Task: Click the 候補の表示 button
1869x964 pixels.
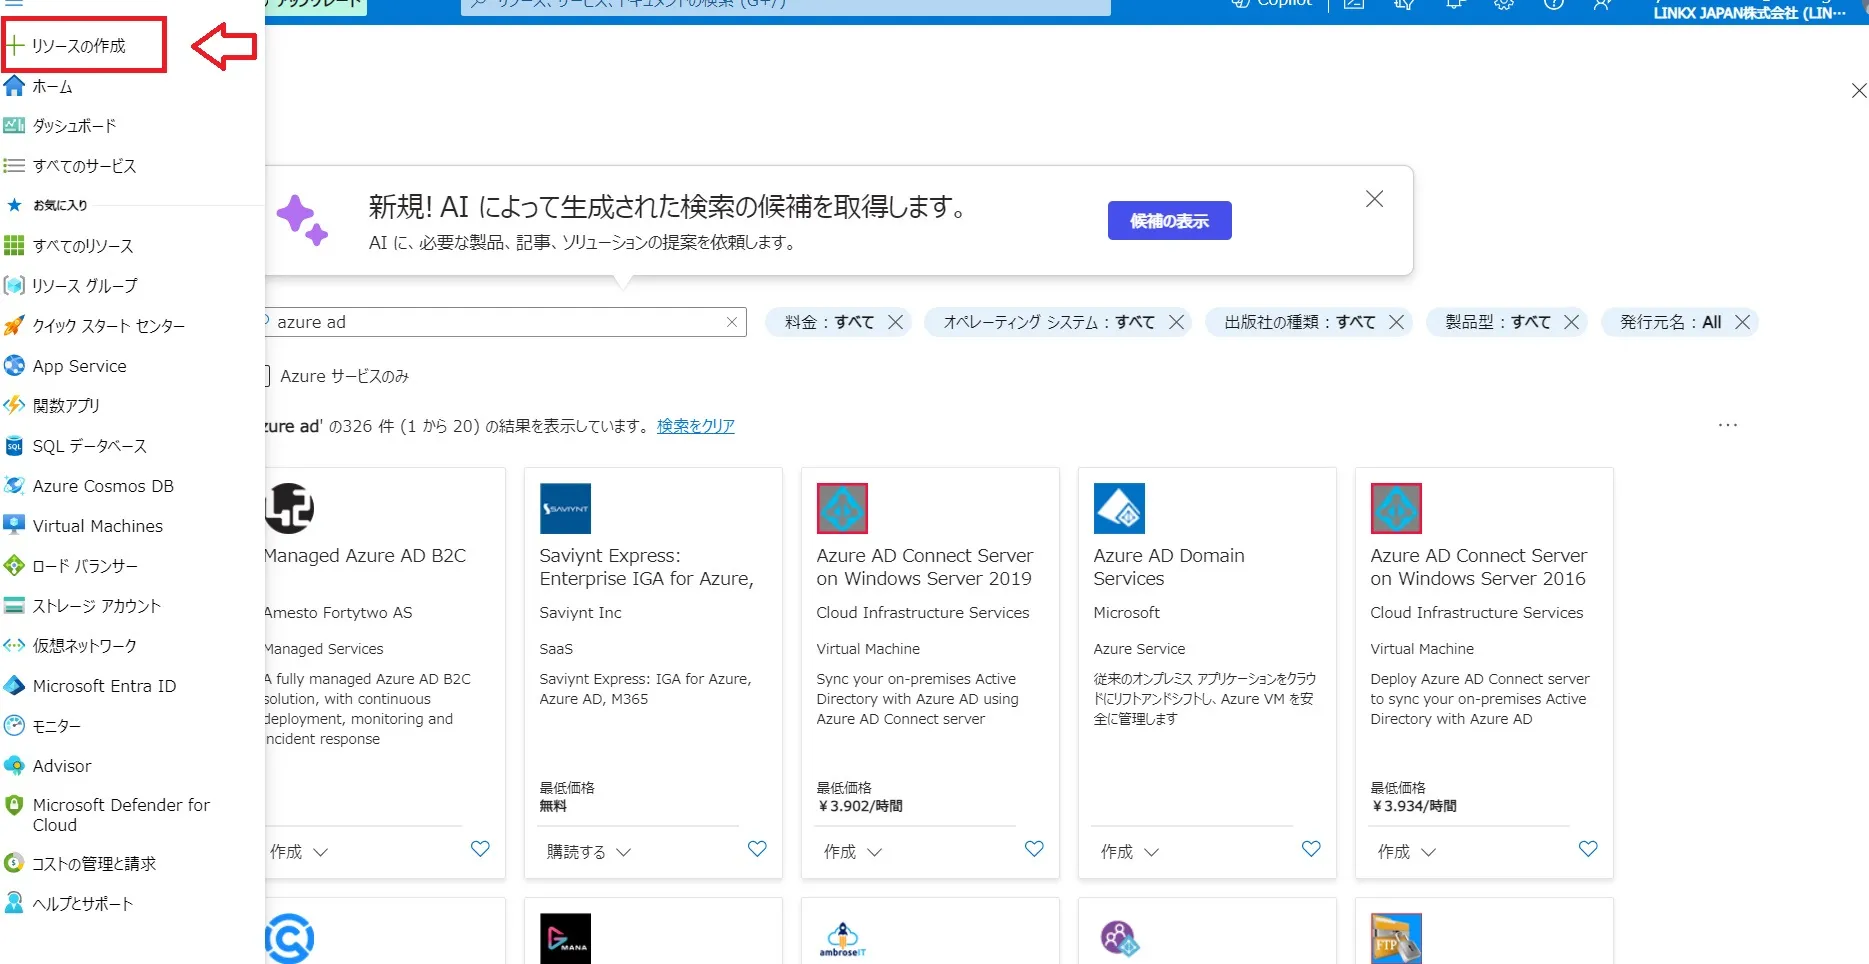Action: click(x=1169, y=221)
